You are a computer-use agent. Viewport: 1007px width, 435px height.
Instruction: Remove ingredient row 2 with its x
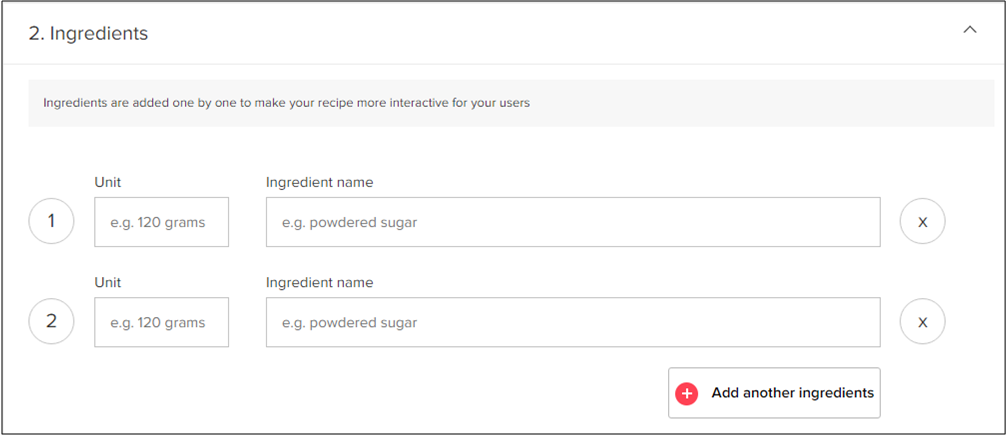pos(922,321)
